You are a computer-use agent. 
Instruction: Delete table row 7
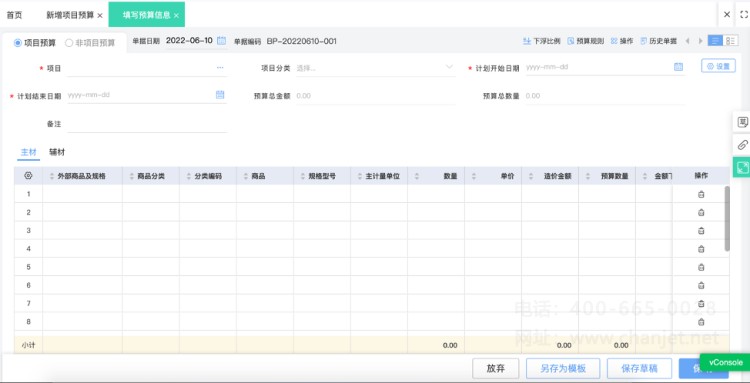[x=701, y=304]
